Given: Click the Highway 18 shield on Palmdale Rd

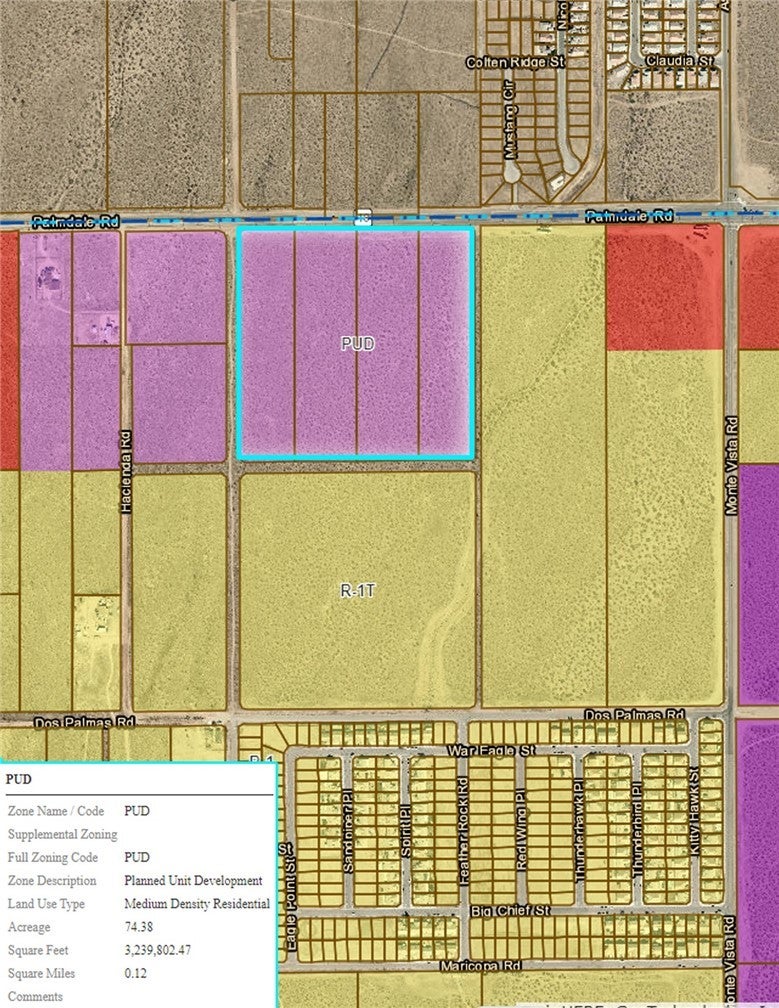Looking at the screenshot, I should (x=364, y=217).
